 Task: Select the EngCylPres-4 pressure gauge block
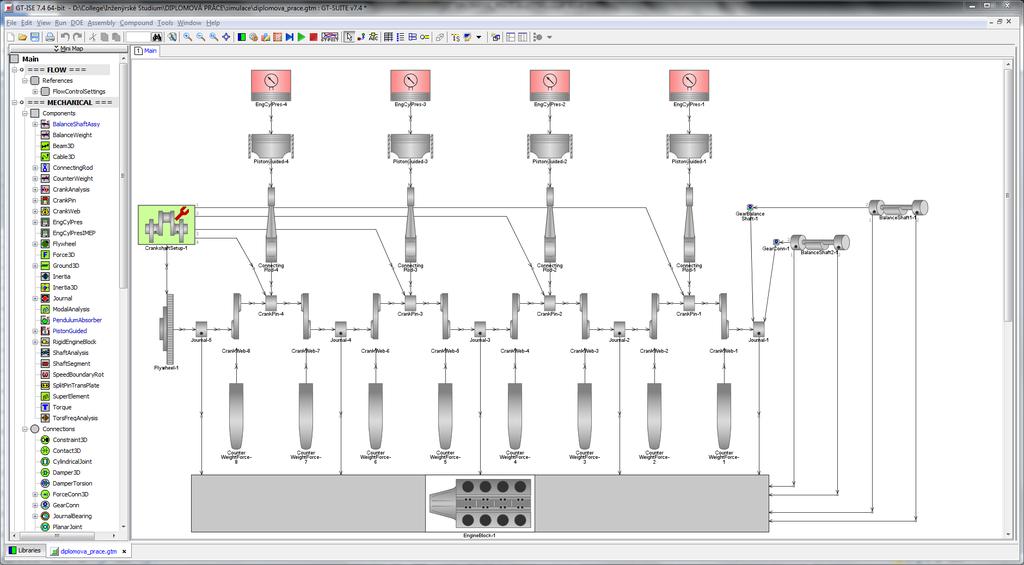[x=271, y=86]
